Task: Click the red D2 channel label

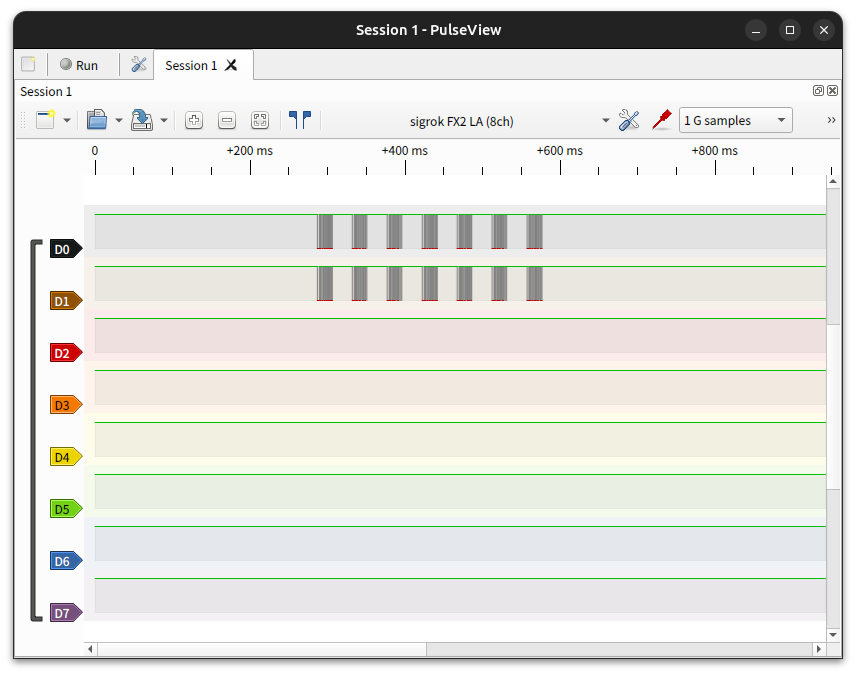Action: point(64,353)
